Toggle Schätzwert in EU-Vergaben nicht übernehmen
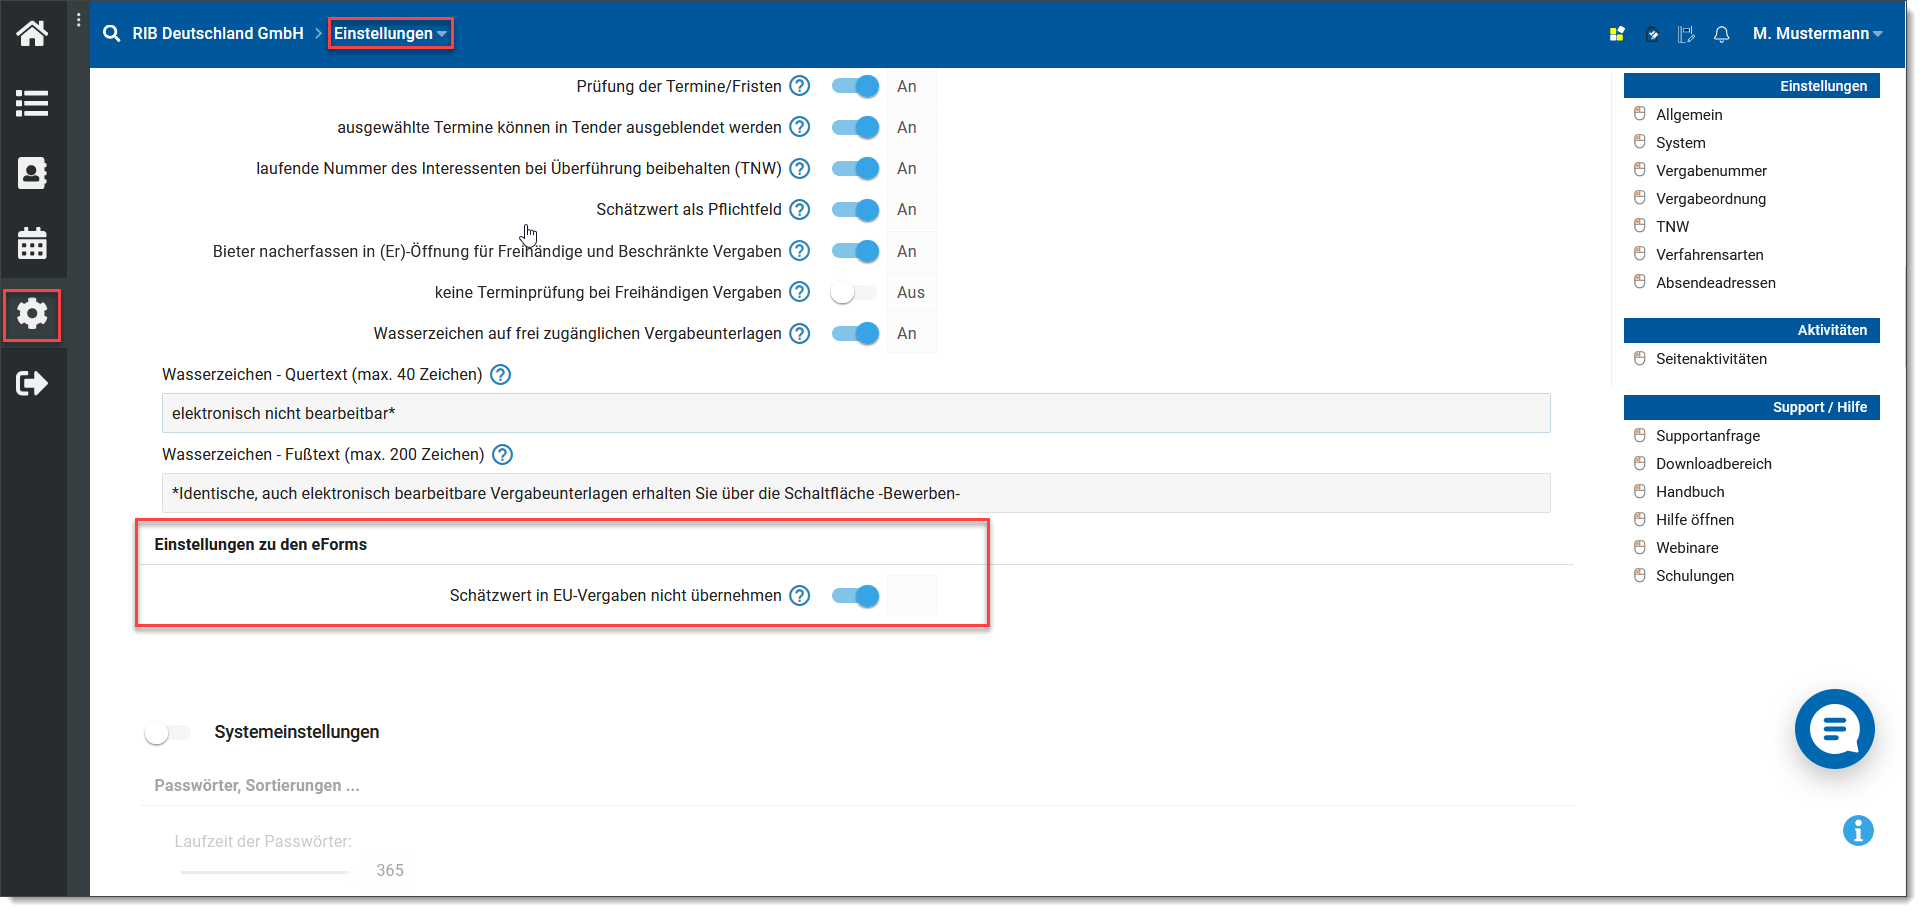 click(855, 596)
